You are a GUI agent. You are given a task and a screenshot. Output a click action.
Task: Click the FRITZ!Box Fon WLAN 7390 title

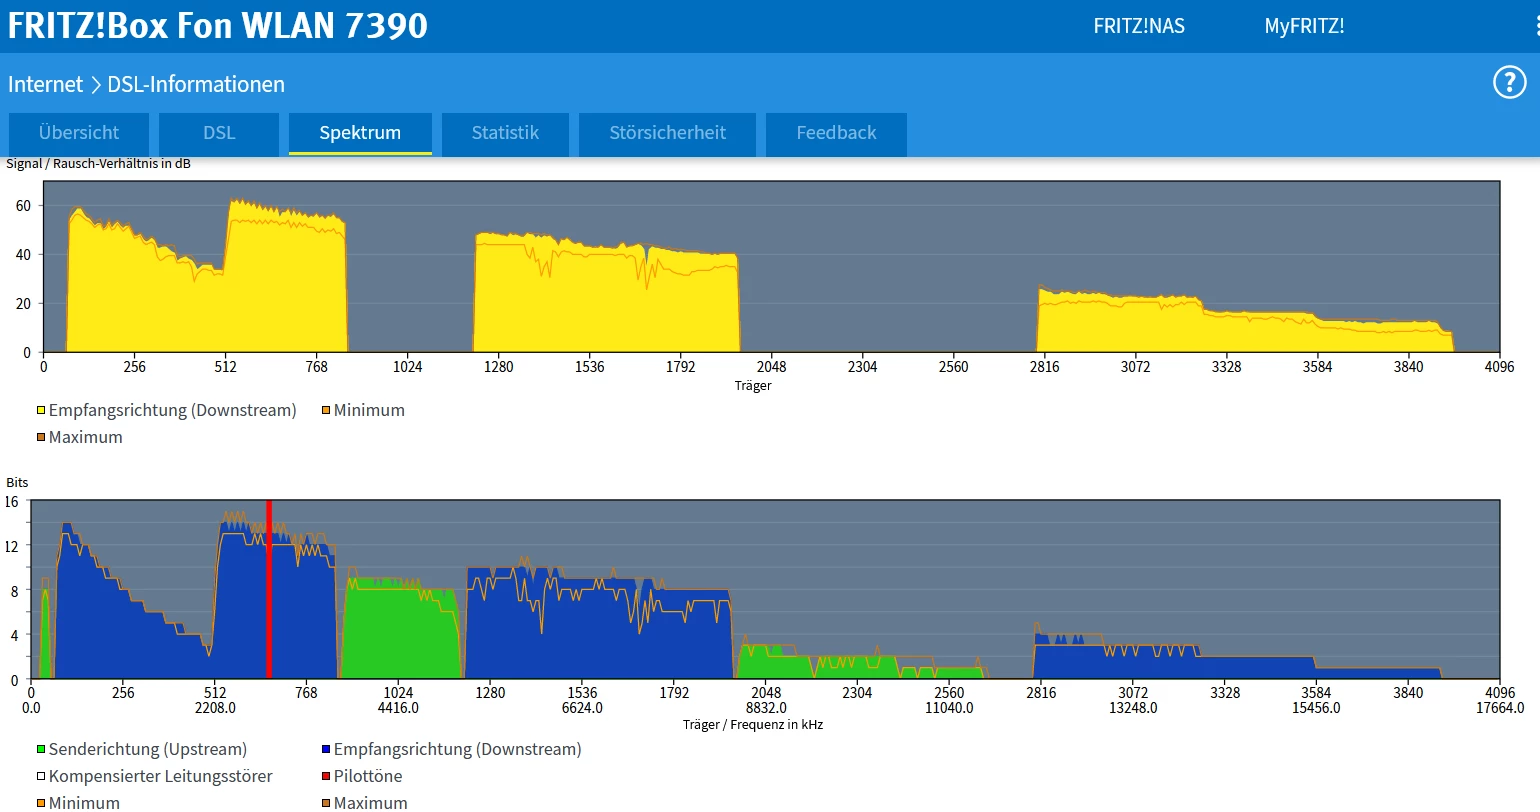click(218, 26)
